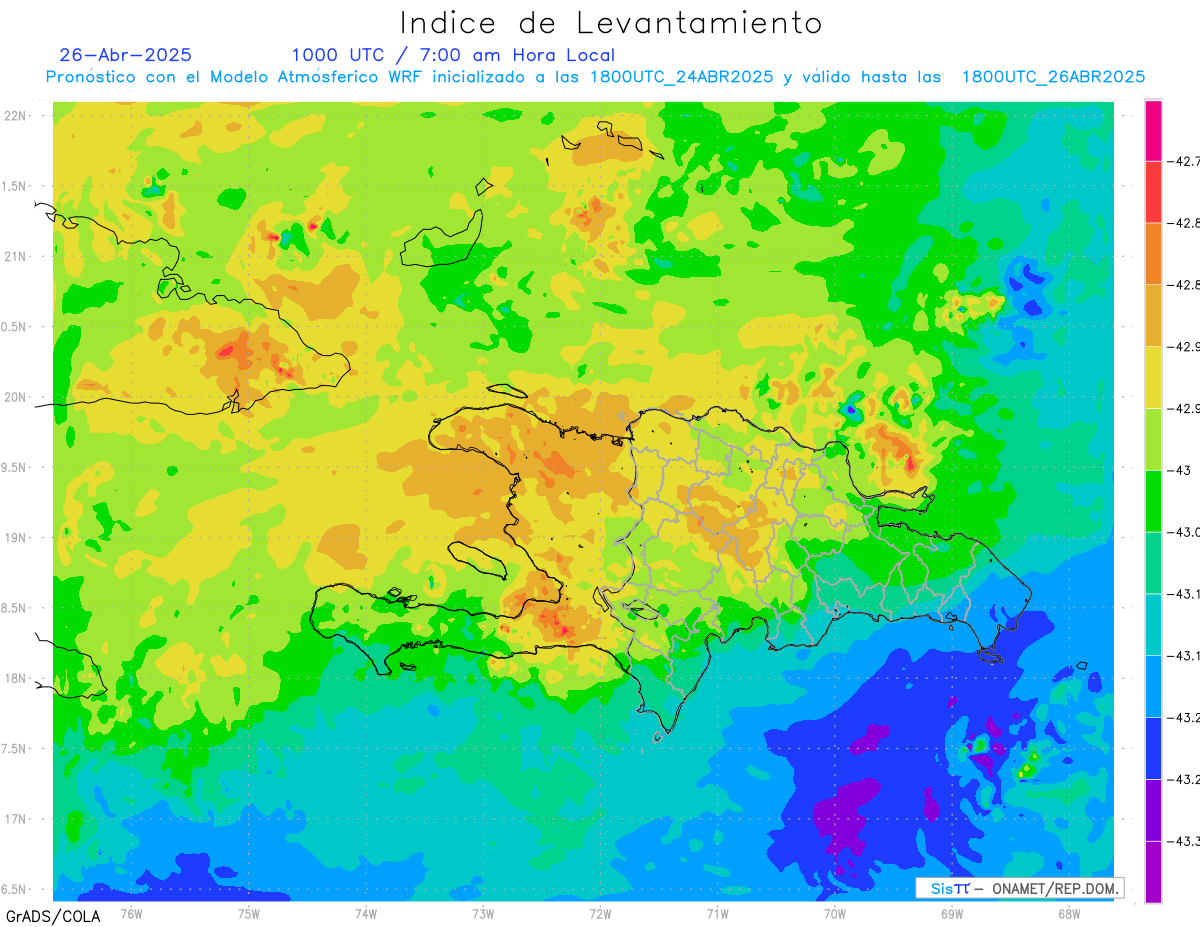
Task: Click the yellow swatch on the color bar
Action: tap(1153, 377)
